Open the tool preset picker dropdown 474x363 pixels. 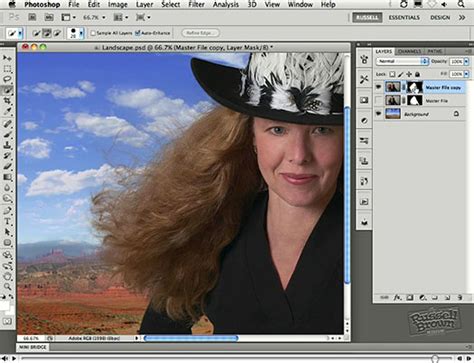pos(20,33)
